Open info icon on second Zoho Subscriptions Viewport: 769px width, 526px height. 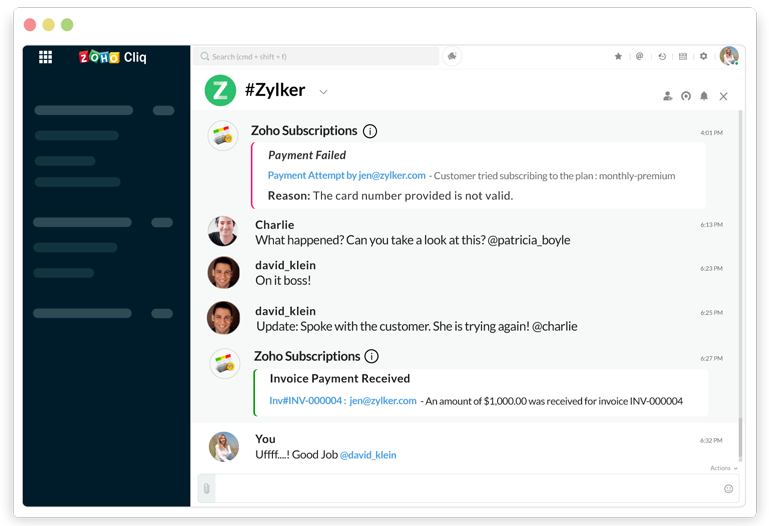click(372, 356)
